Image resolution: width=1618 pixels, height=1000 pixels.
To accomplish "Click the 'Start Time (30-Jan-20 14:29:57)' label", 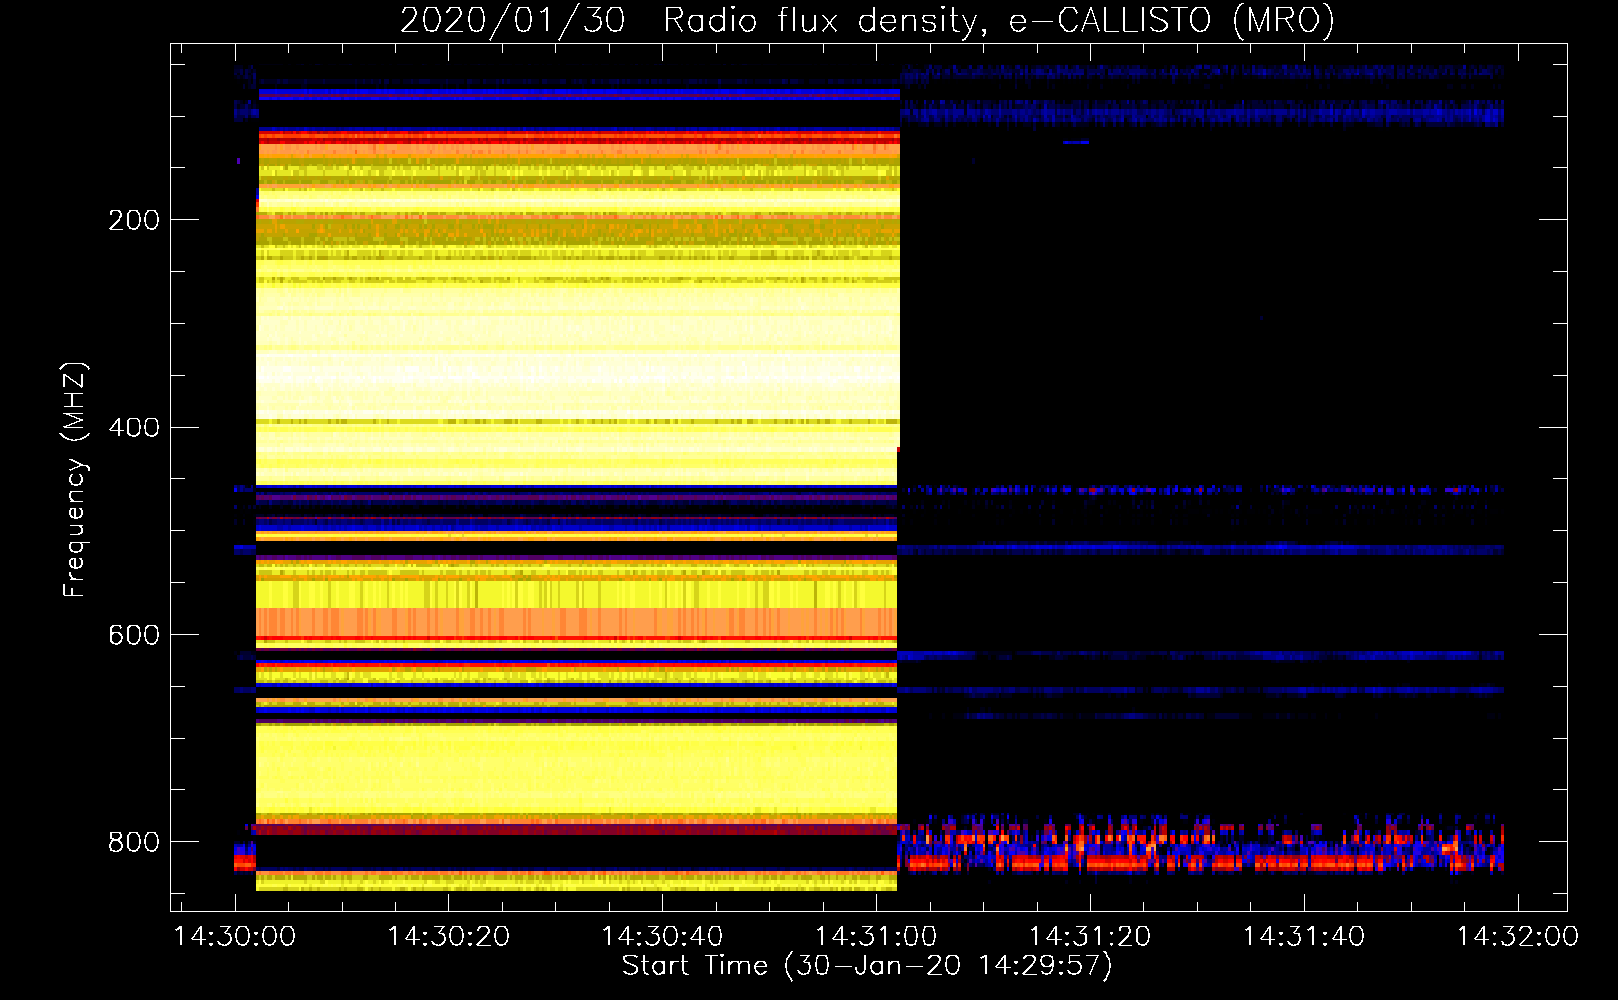I will click(867, 966).
